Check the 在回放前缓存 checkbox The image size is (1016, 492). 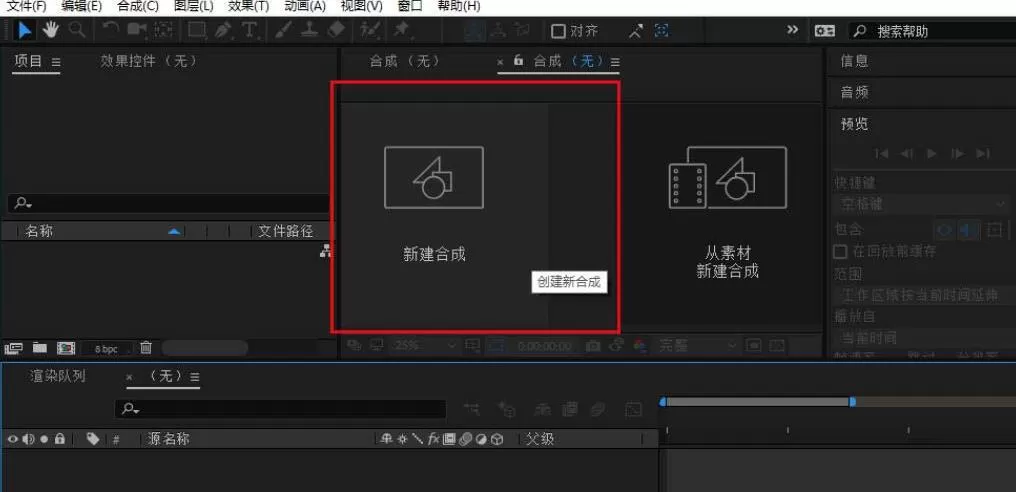[840, 251]
